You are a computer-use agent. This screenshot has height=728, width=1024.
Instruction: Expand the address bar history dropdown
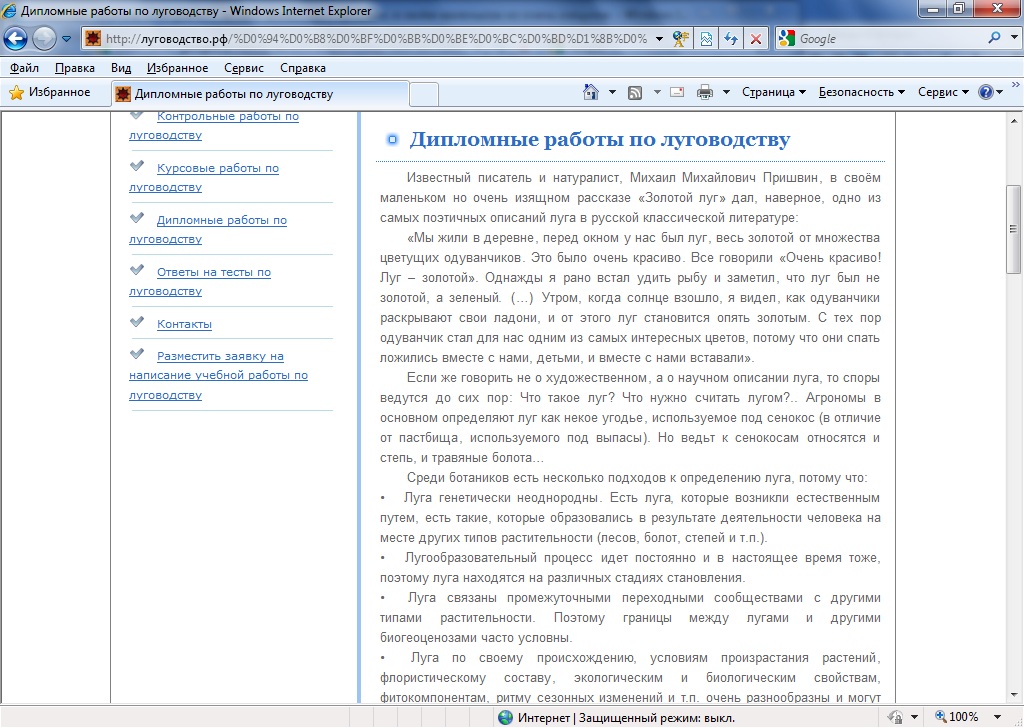pos(659,39)
